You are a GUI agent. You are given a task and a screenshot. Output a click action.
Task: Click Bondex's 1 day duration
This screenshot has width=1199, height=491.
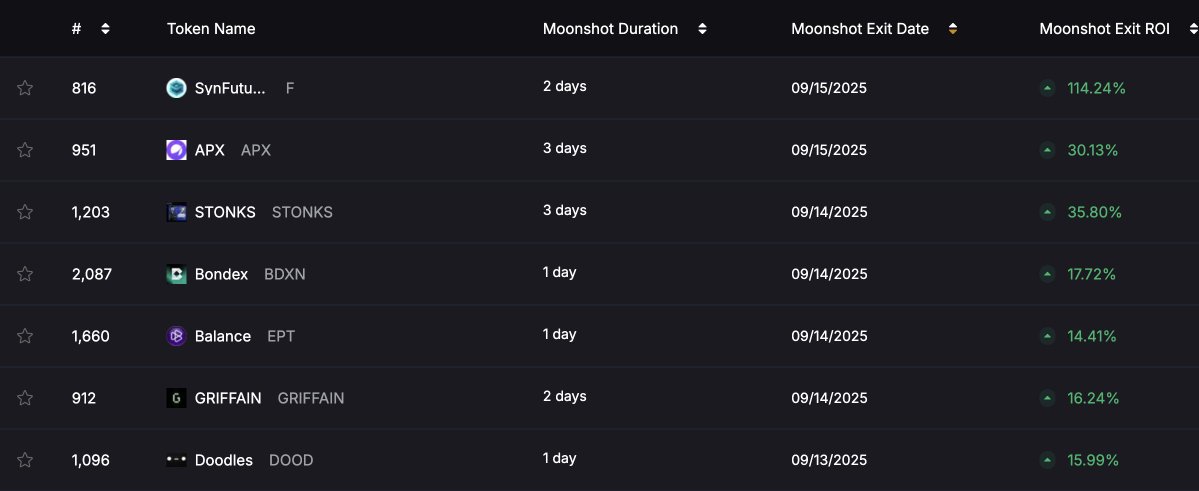click(559, 272)
